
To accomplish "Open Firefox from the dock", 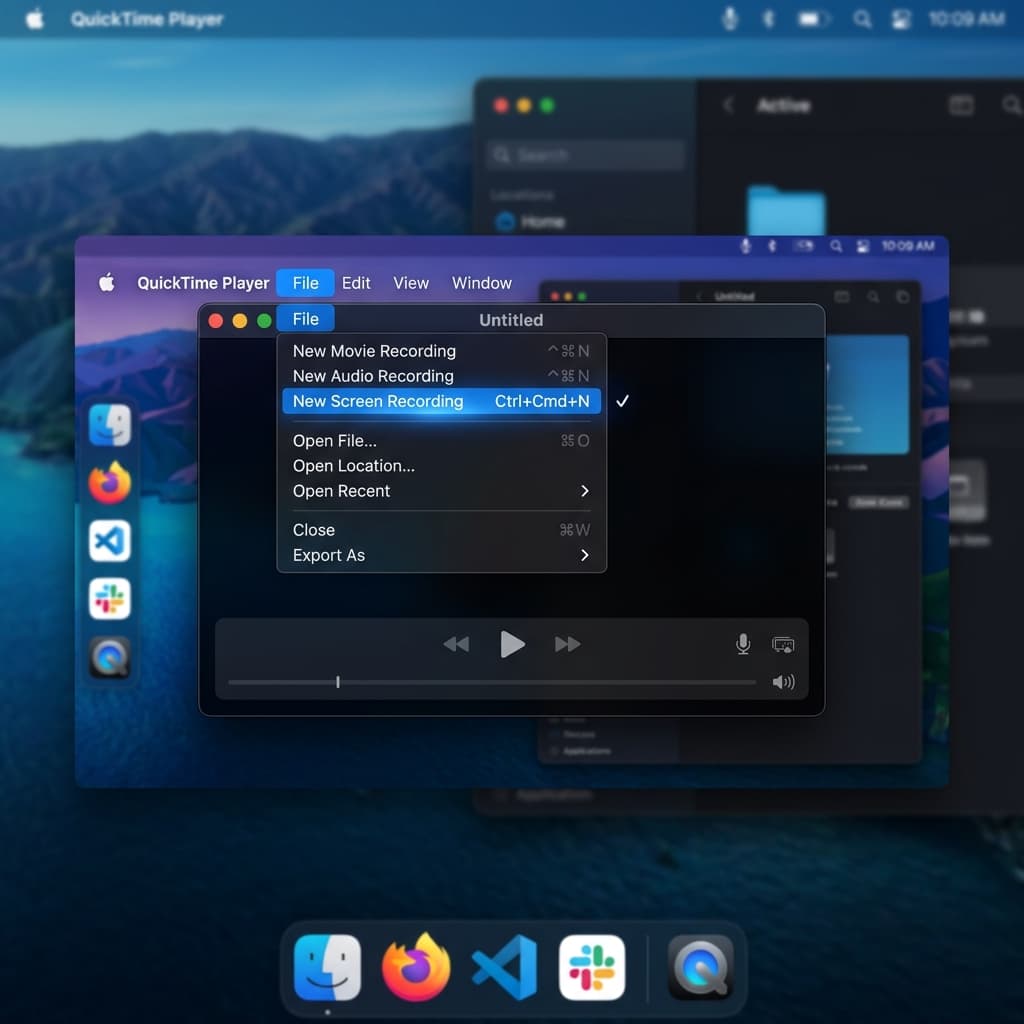I will point(417,967).
